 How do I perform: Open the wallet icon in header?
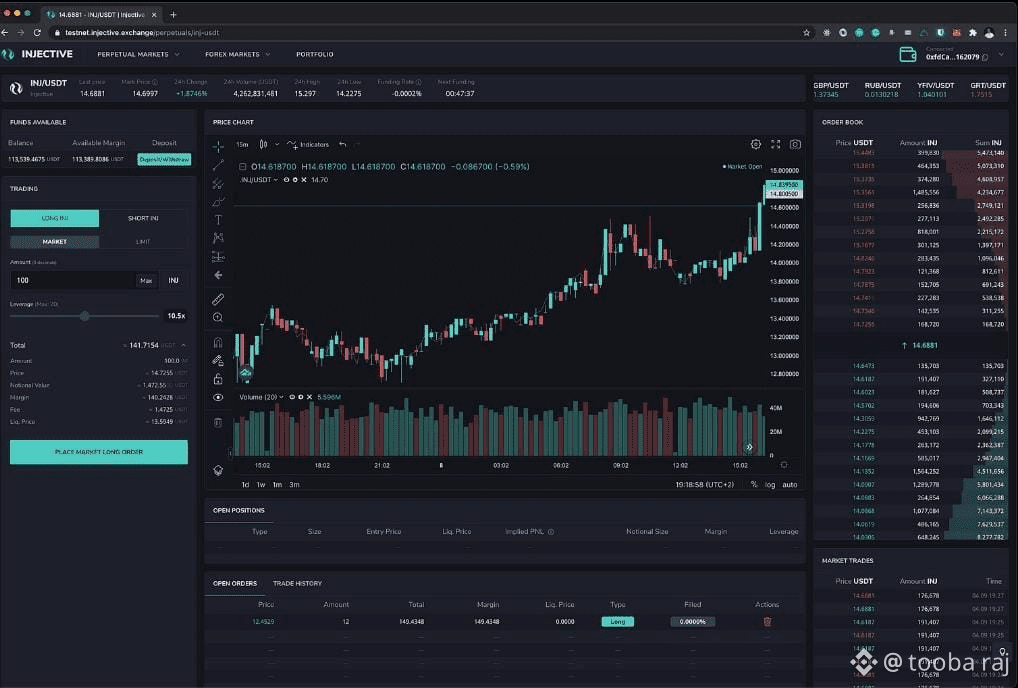907,55
